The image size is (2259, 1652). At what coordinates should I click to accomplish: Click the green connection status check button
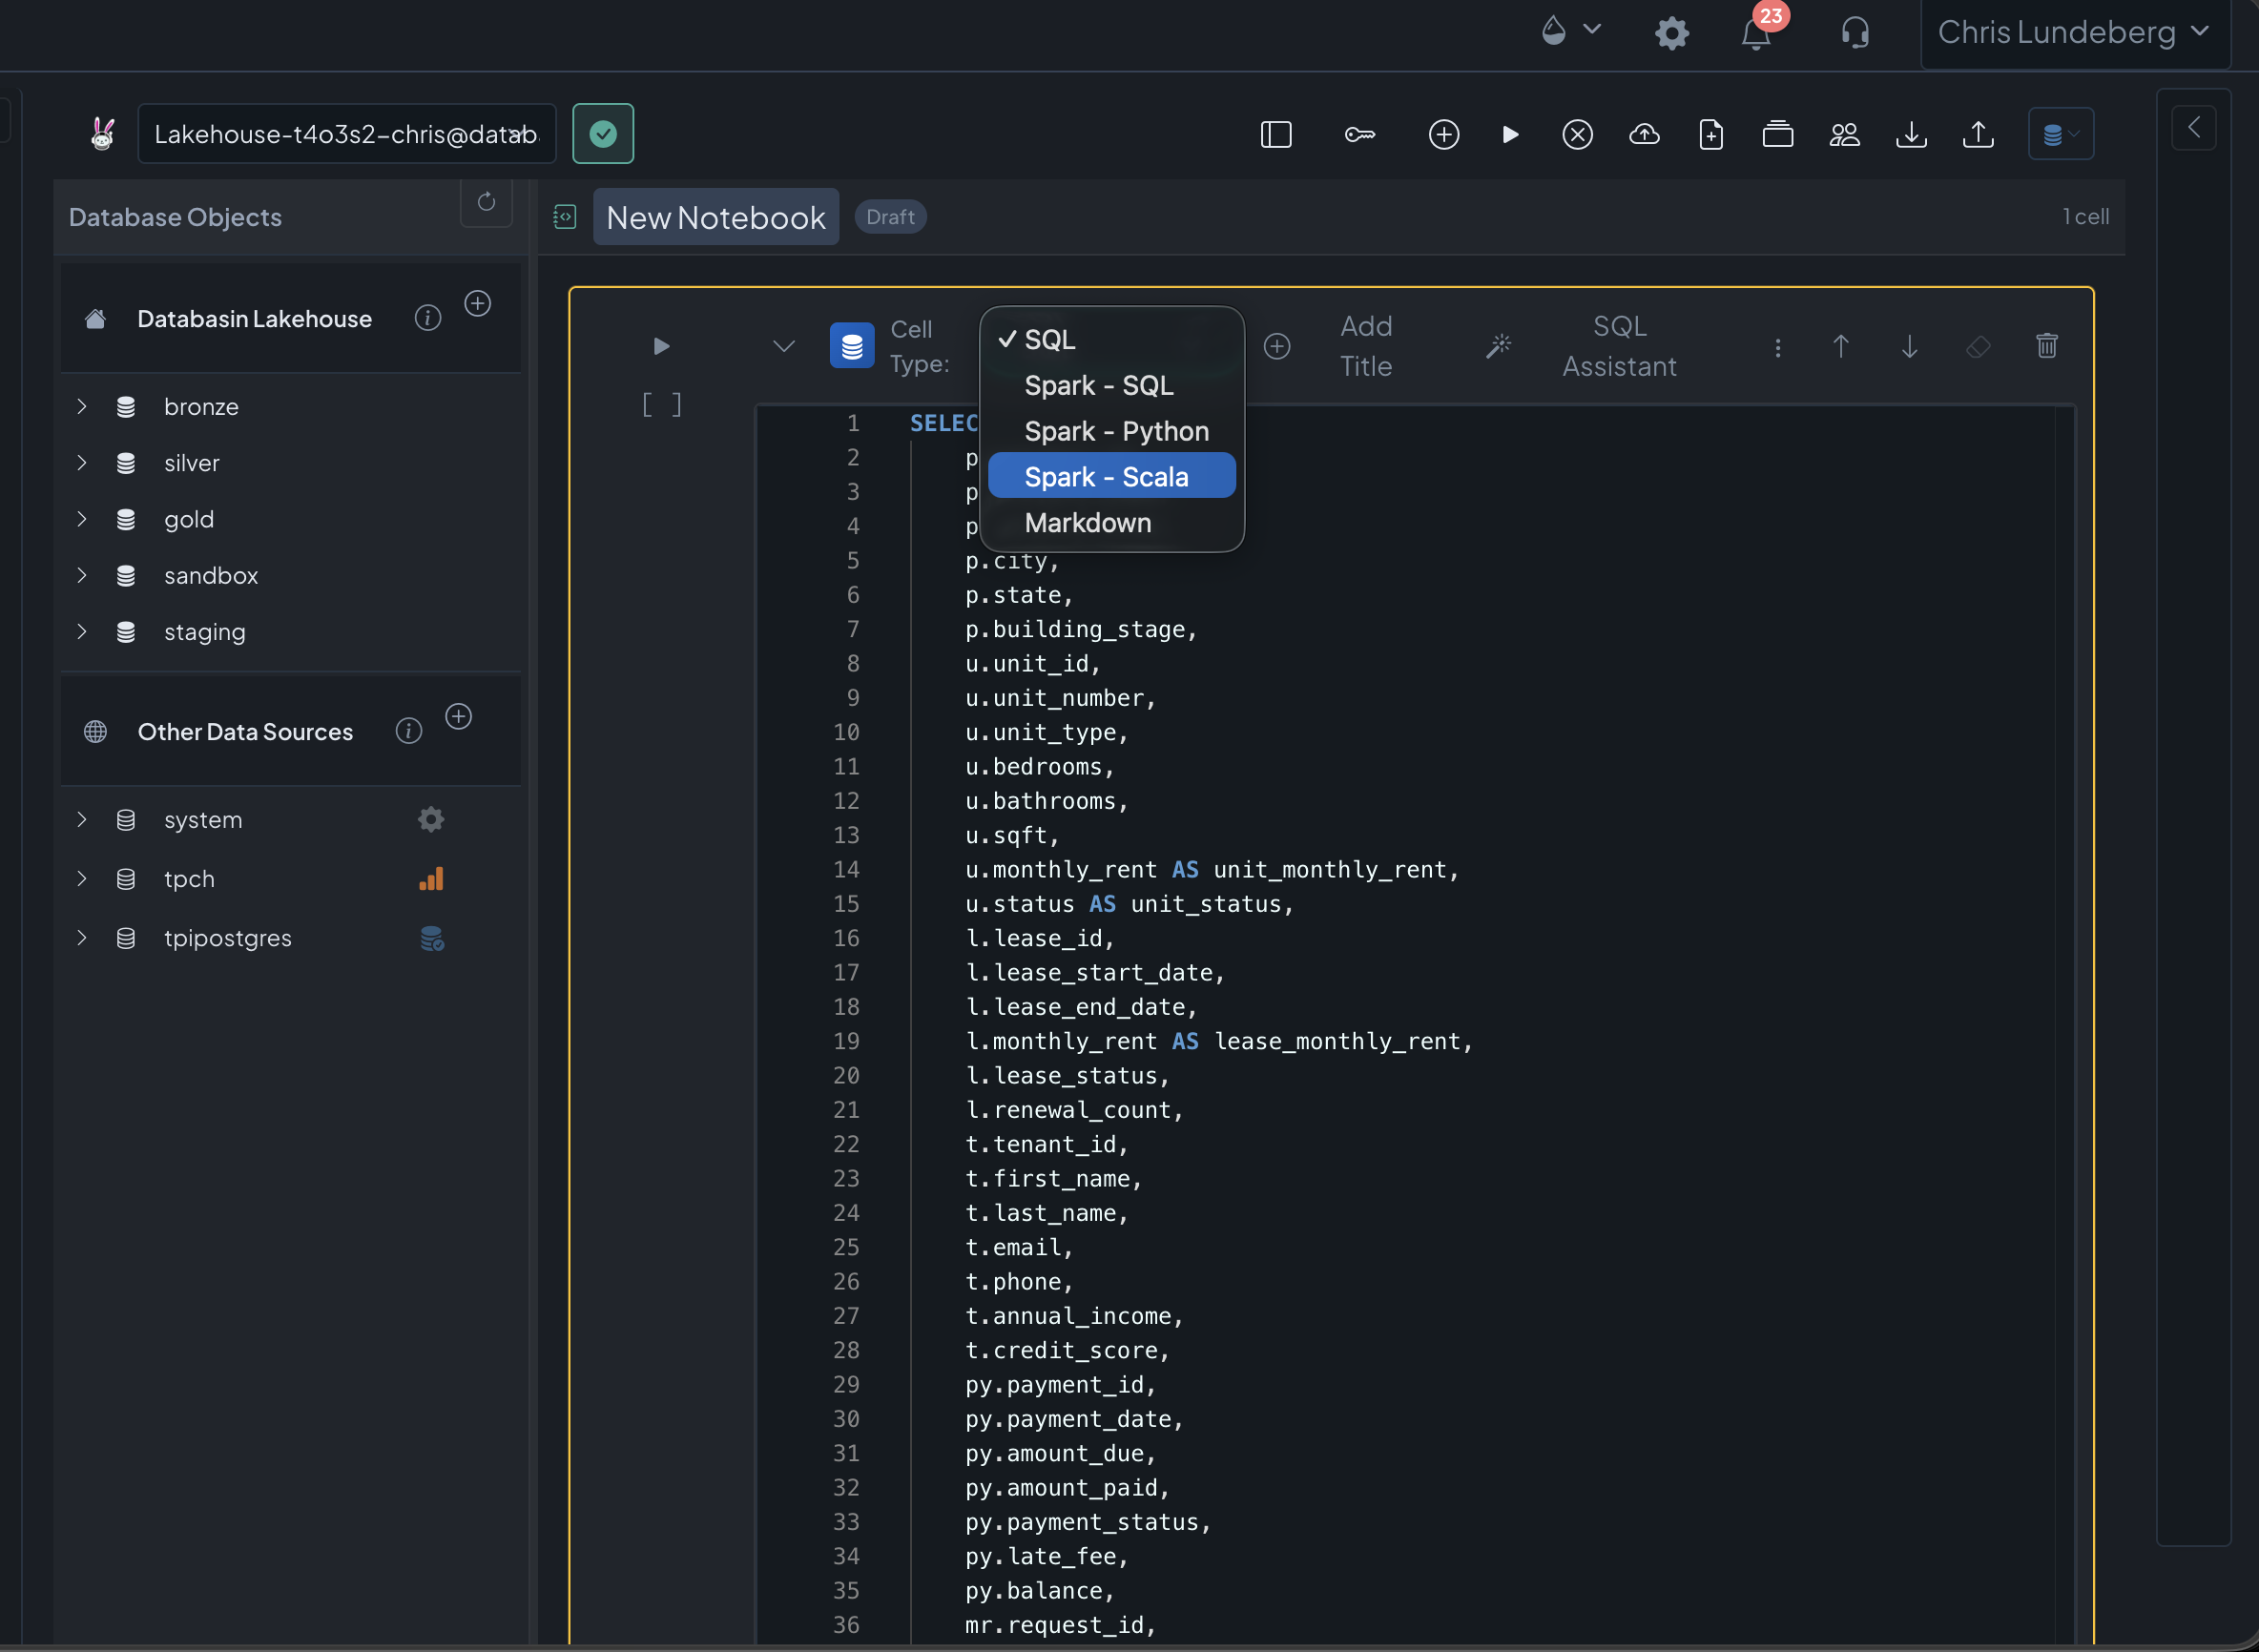click(x=602, y=134)
